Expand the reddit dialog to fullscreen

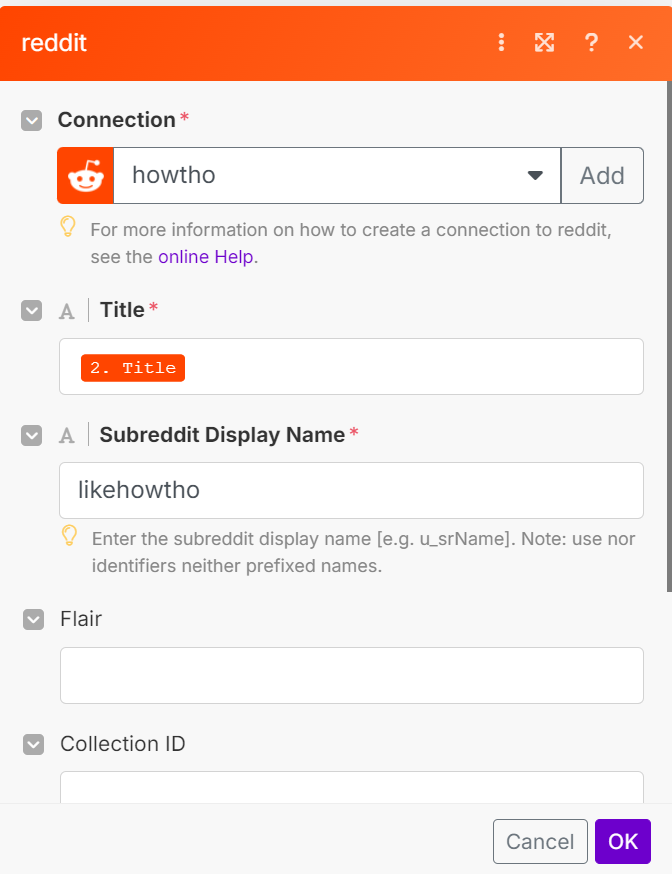click(544, 42)
